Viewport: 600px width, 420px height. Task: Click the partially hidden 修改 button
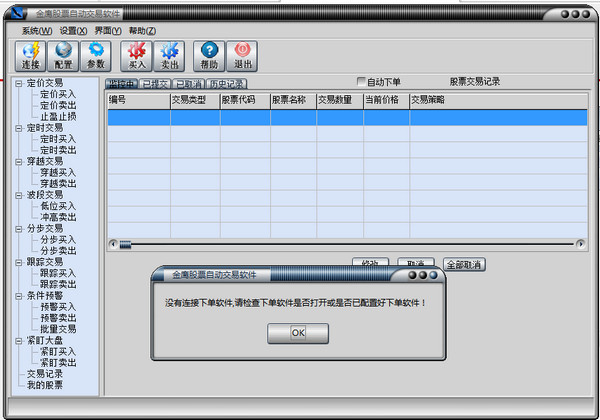[370, 262]
